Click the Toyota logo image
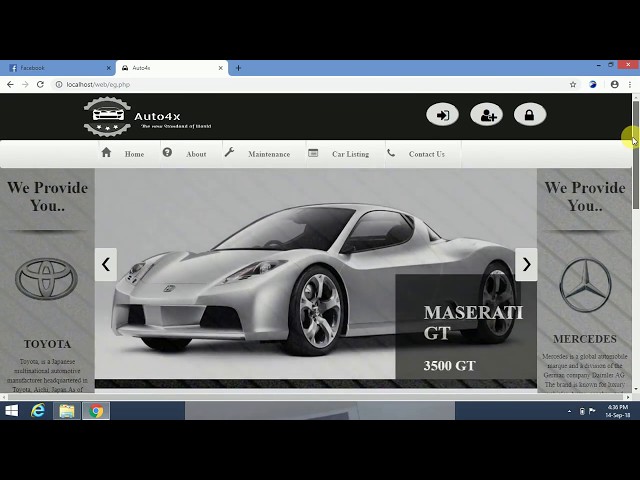This screenshot has width=640, height=480. tap(47, 279)
